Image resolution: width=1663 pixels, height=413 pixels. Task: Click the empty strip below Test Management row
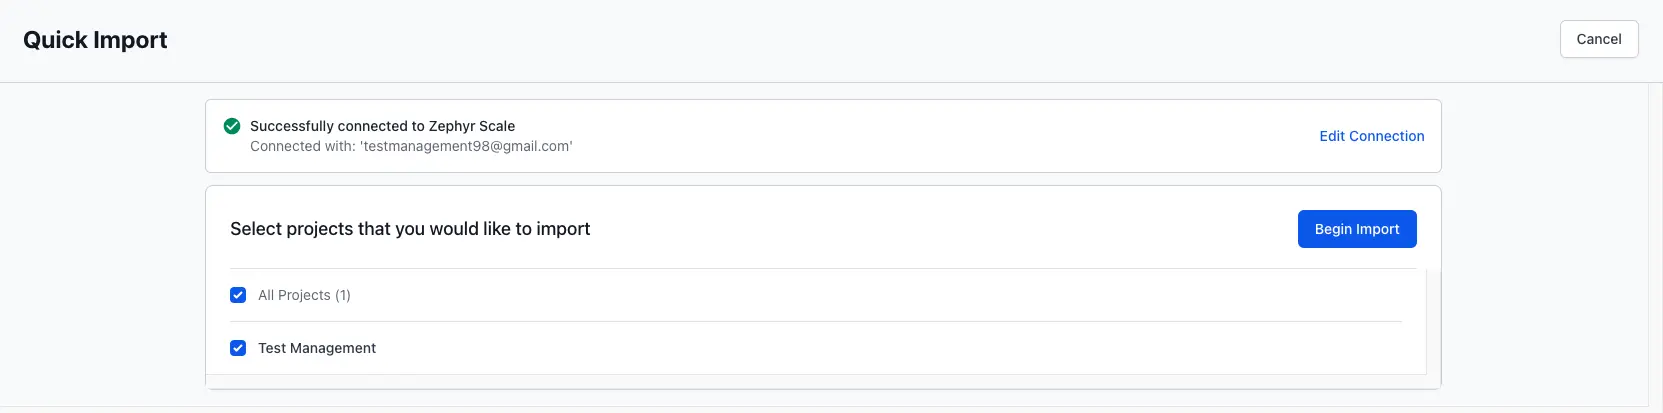click(800, 381)
